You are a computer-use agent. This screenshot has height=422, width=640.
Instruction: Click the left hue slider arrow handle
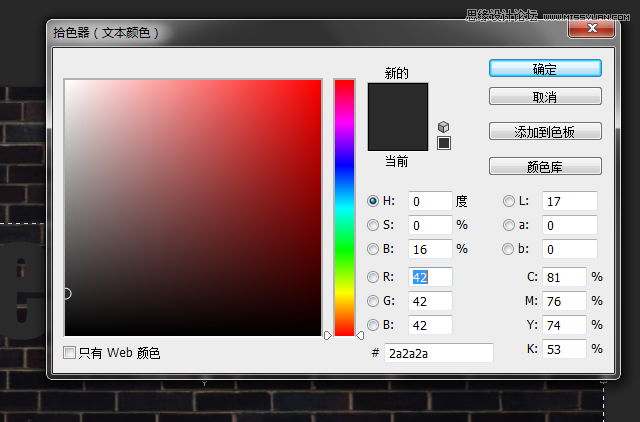click(x=328, y=335)
